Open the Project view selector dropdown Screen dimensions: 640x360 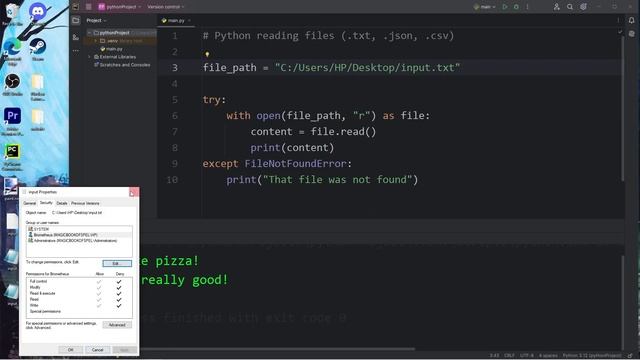96,20
